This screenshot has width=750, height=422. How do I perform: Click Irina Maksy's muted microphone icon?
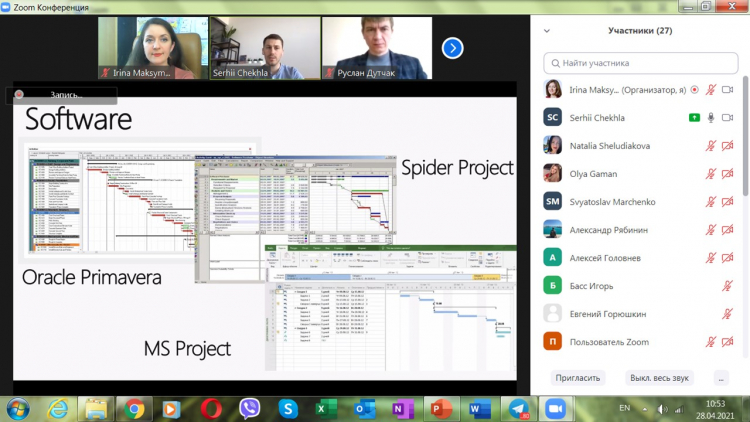click(711, 90)
